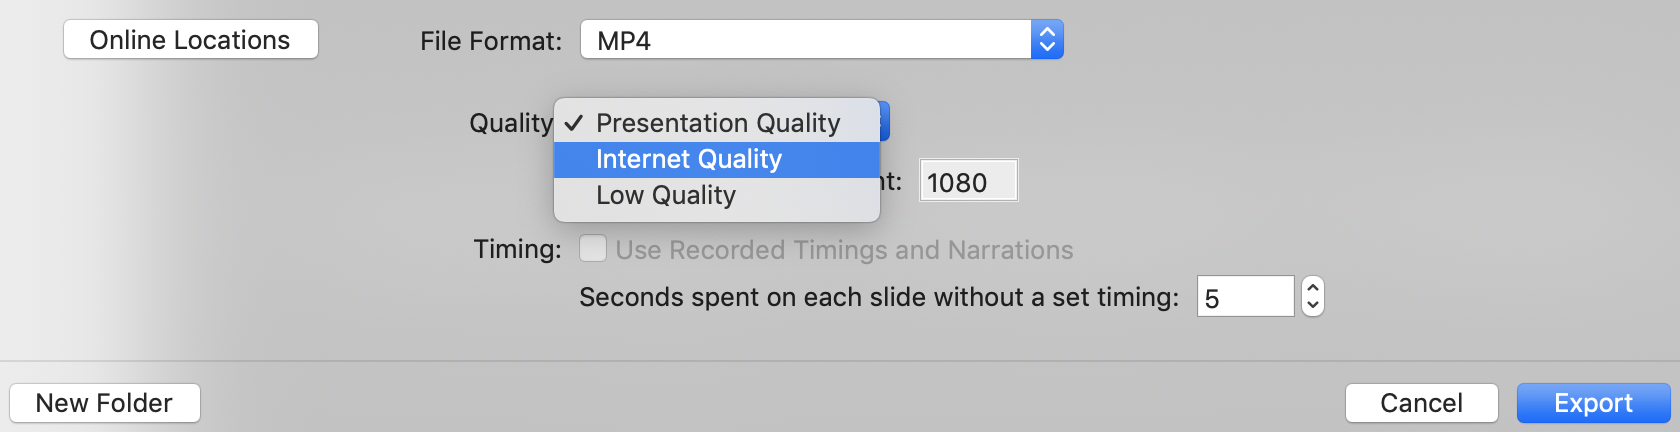The image size is (1680, 432).
Task: Click the Timing label text
Action: coord(517,249)
